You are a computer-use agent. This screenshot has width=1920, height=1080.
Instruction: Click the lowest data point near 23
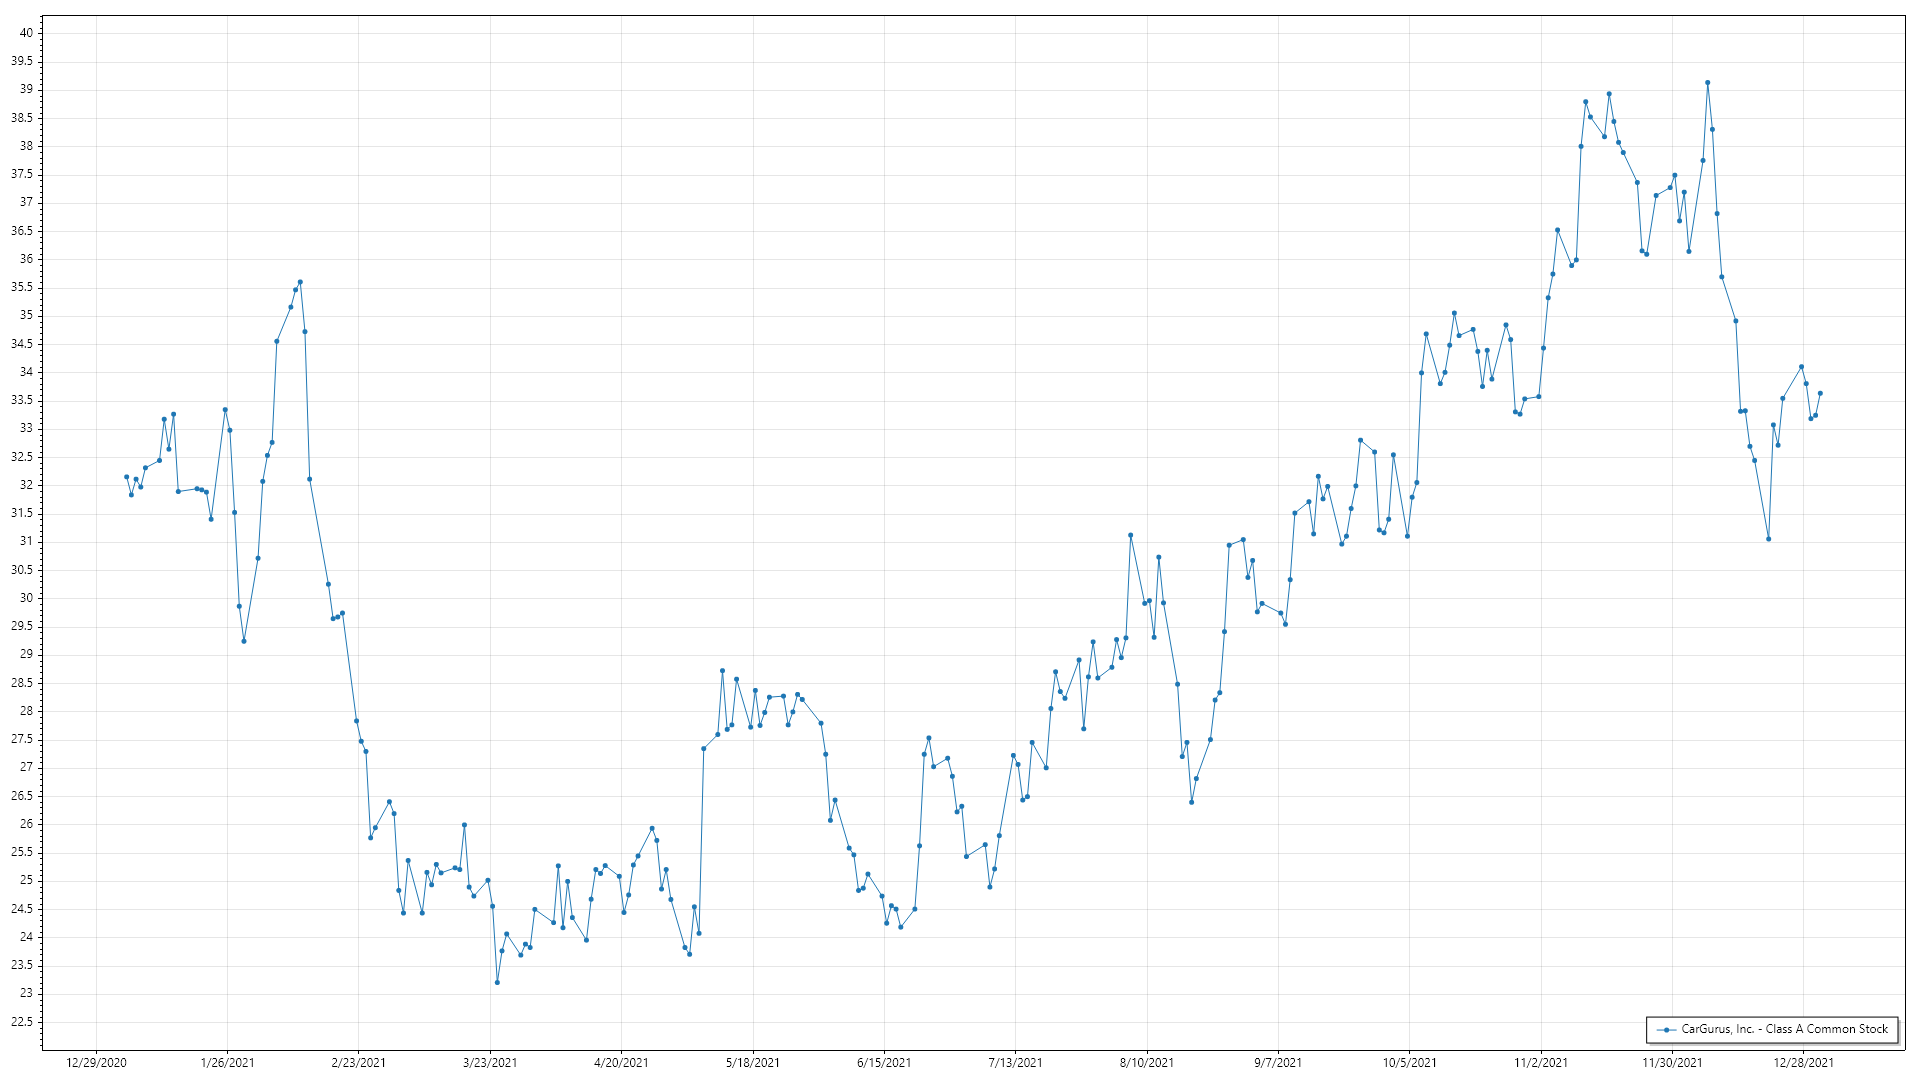pos(497,982)
